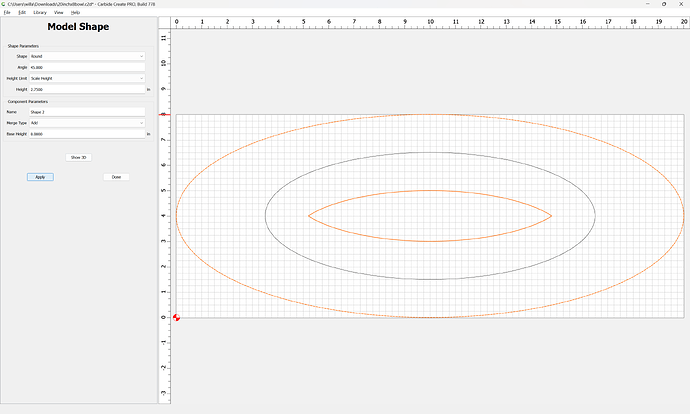Click the Carbide Create app icon in title bar
The width and height of the screenshot is (690, 414).
click(x=4, y=4)
